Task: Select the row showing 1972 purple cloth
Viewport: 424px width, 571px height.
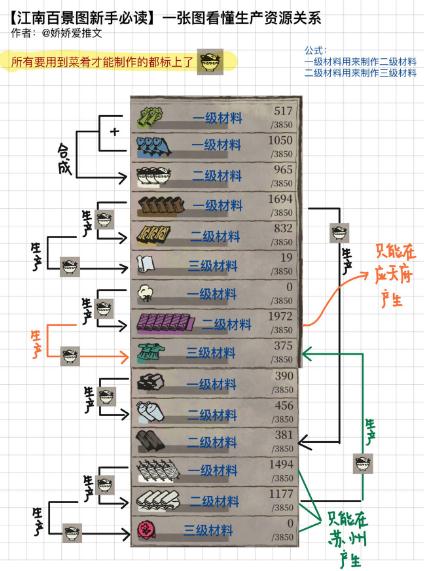Action: tap(216, 323)
